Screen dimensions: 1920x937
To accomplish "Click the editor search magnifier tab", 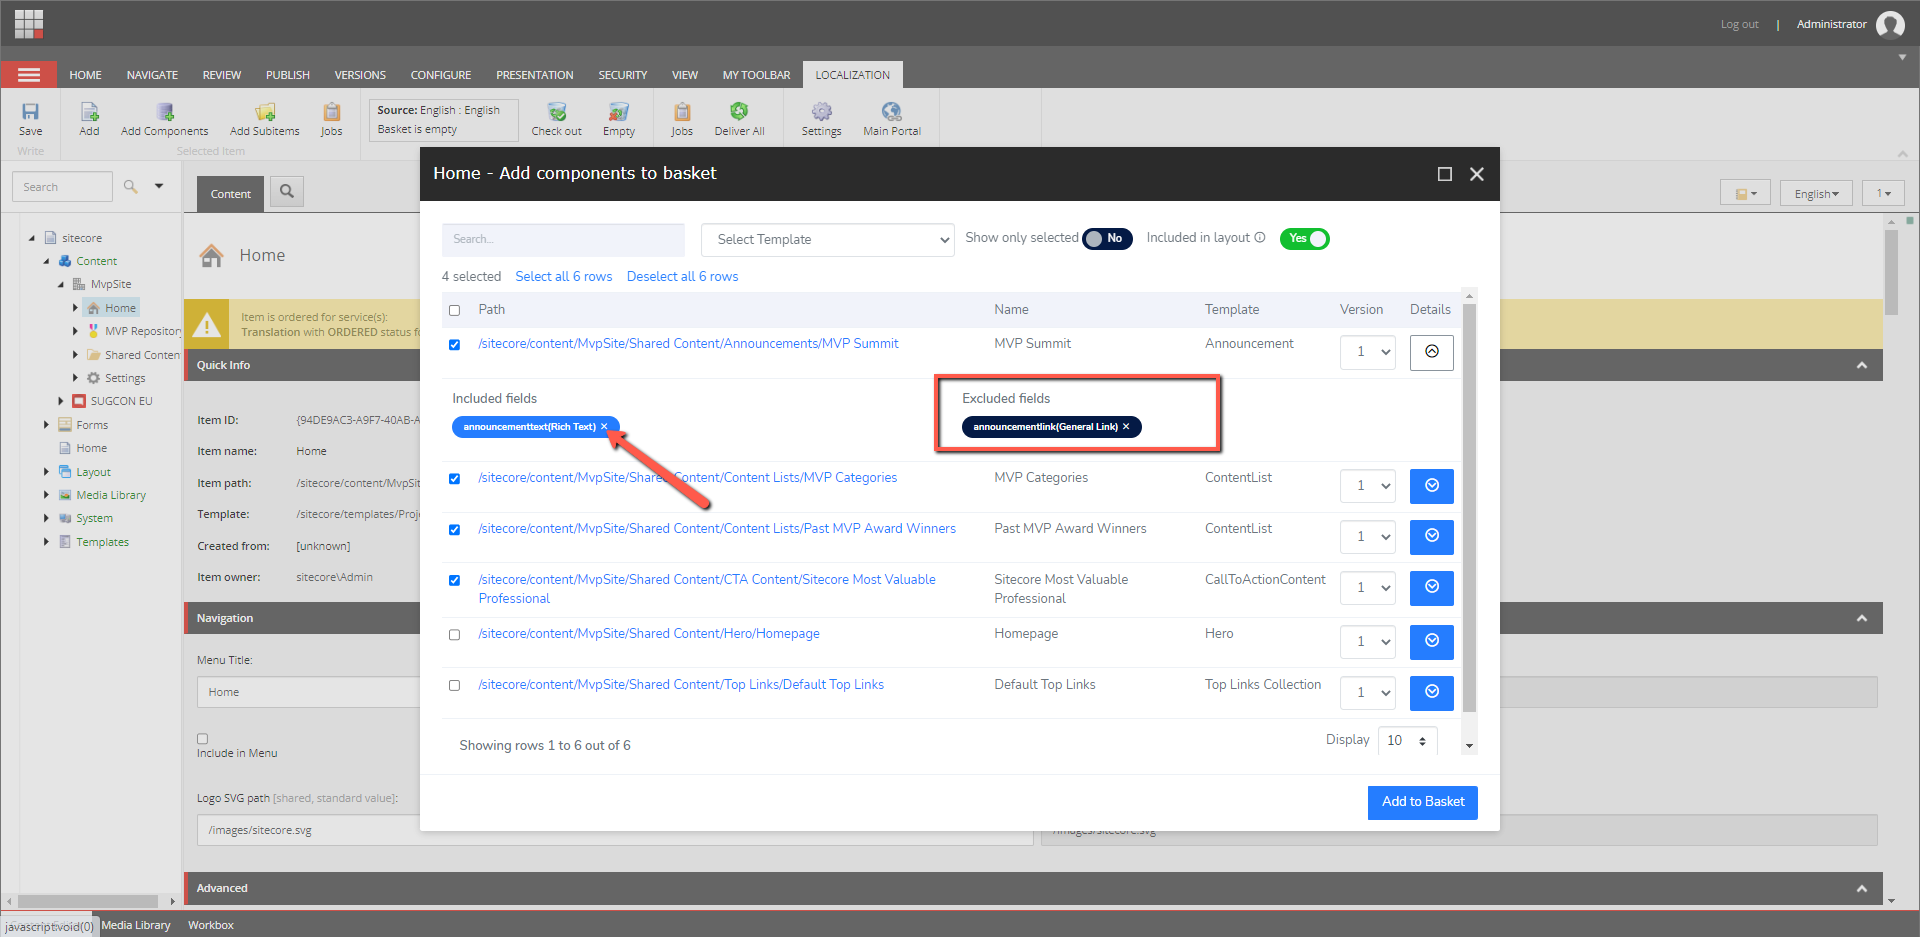I will (287, 191).
